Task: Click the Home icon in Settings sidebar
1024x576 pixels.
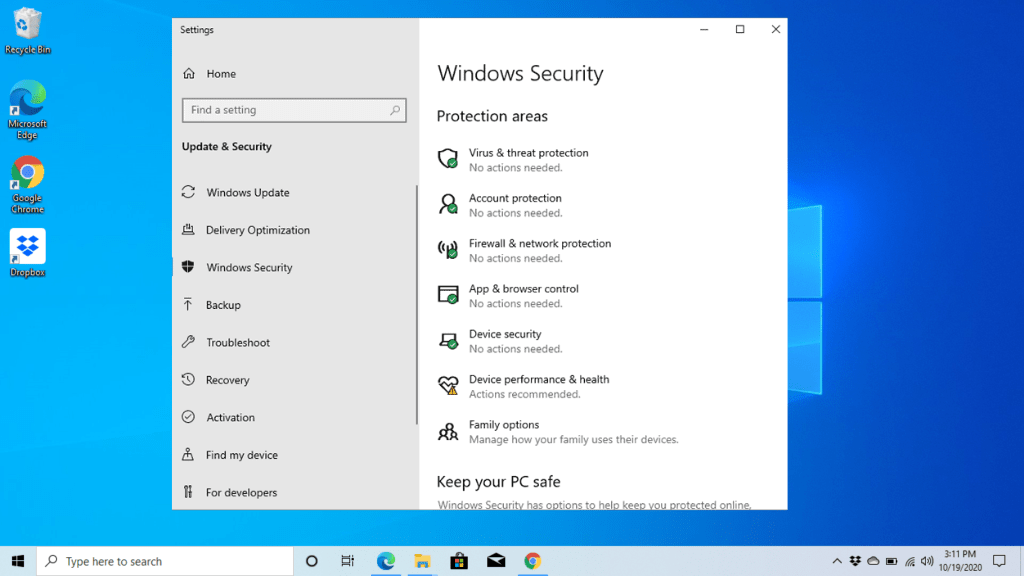Action: point(189,73)
